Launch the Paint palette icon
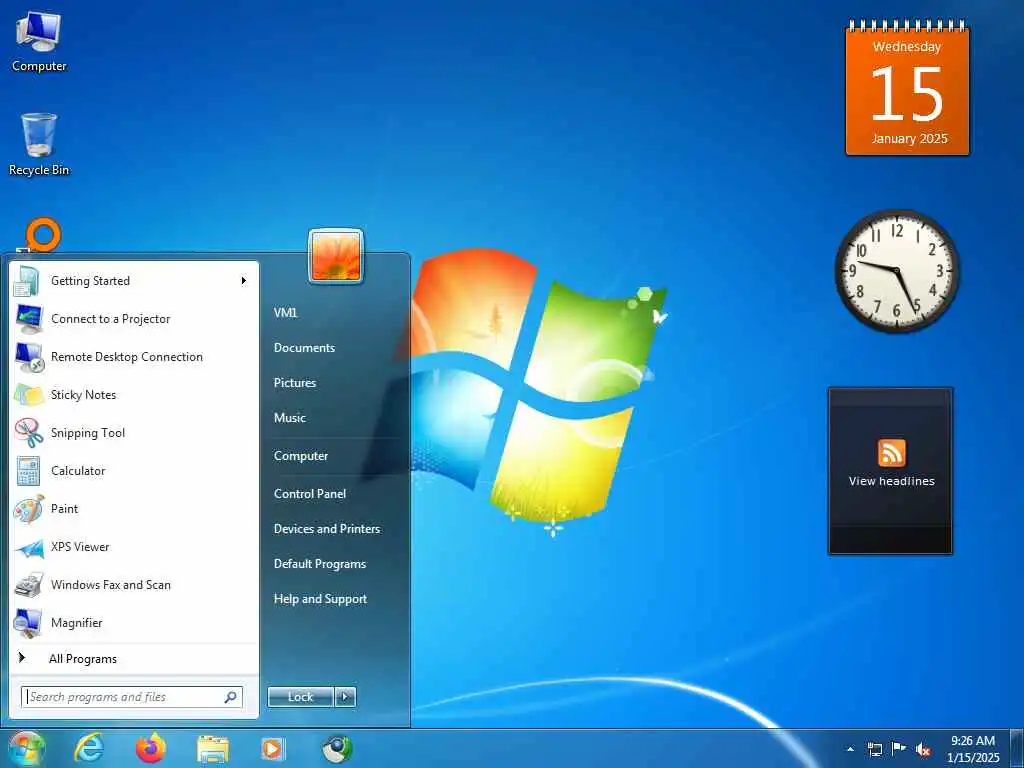1024x768 pixels. coord(29,509)
